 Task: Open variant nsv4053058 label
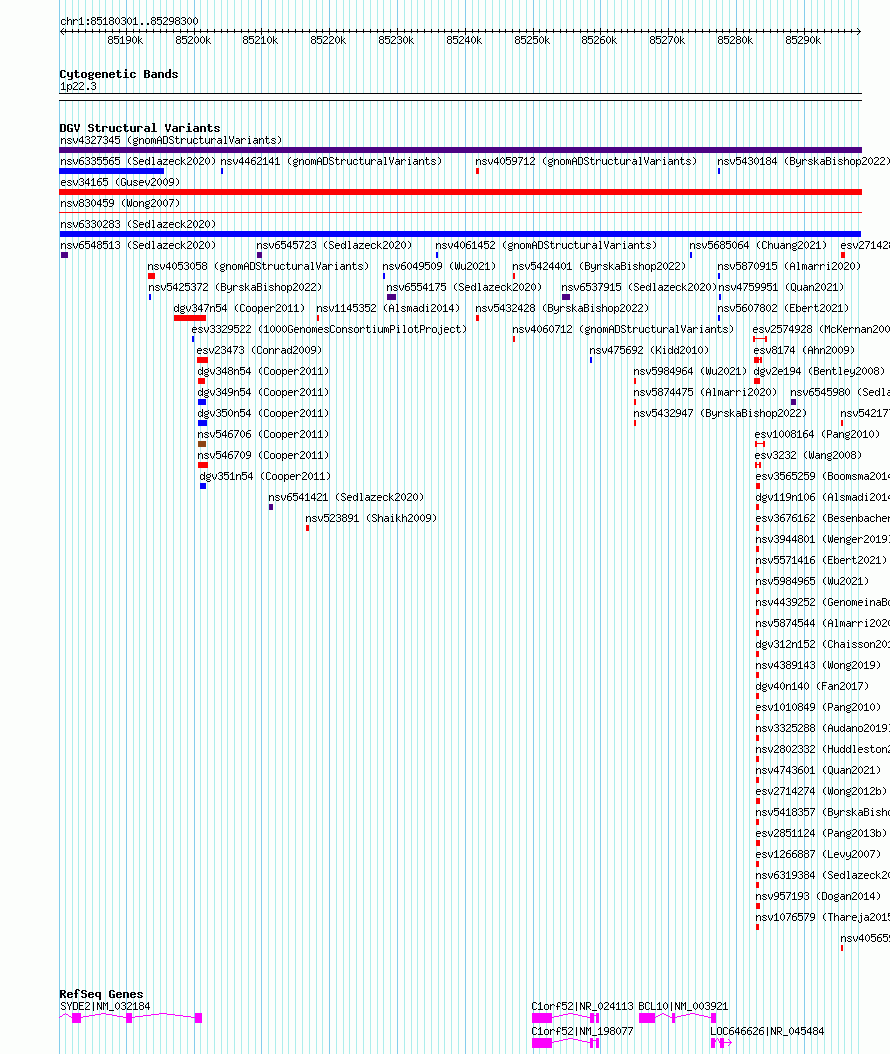tap(258, 266)
